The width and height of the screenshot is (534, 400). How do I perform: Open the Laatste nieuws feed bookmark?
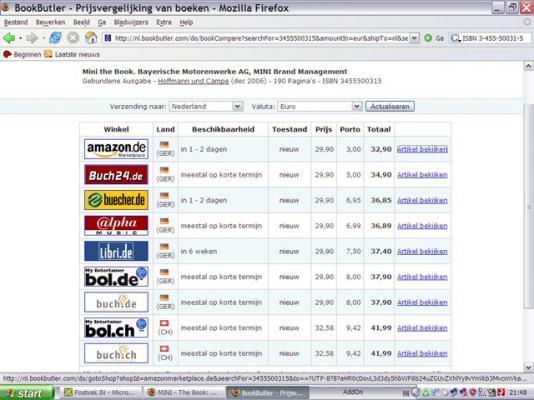73,54
